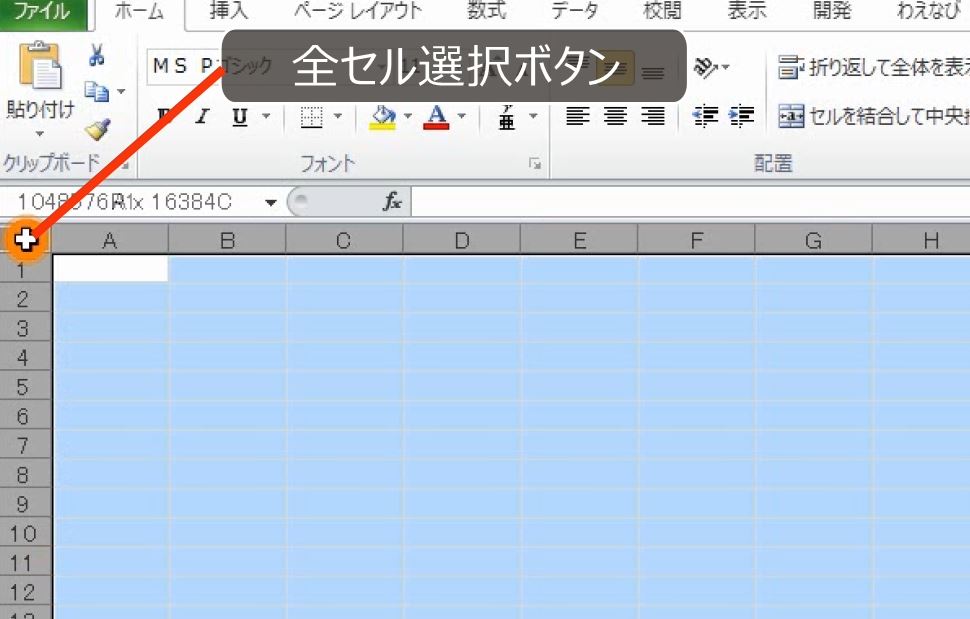Screen dimensions: 970x619
Task: Open the File (ファイル) tab
Action: tap(42, 12)
